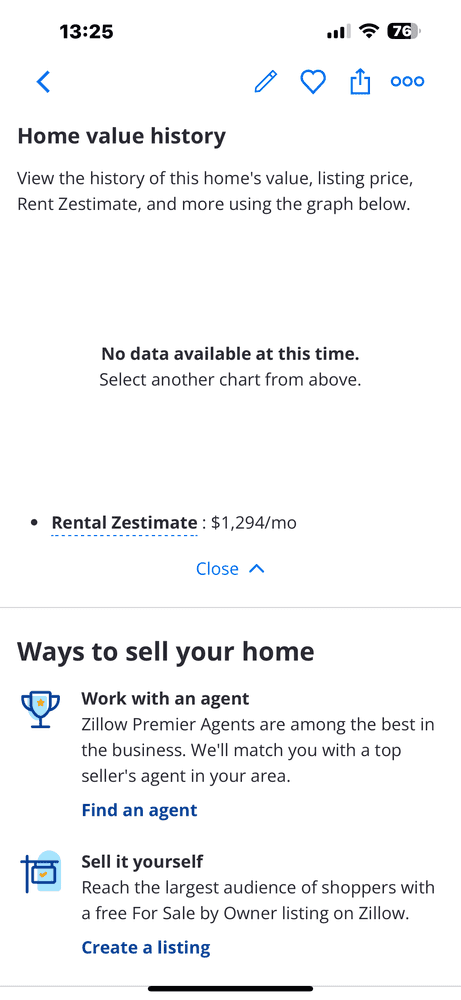Go back using the left chevron

(43, 82)
